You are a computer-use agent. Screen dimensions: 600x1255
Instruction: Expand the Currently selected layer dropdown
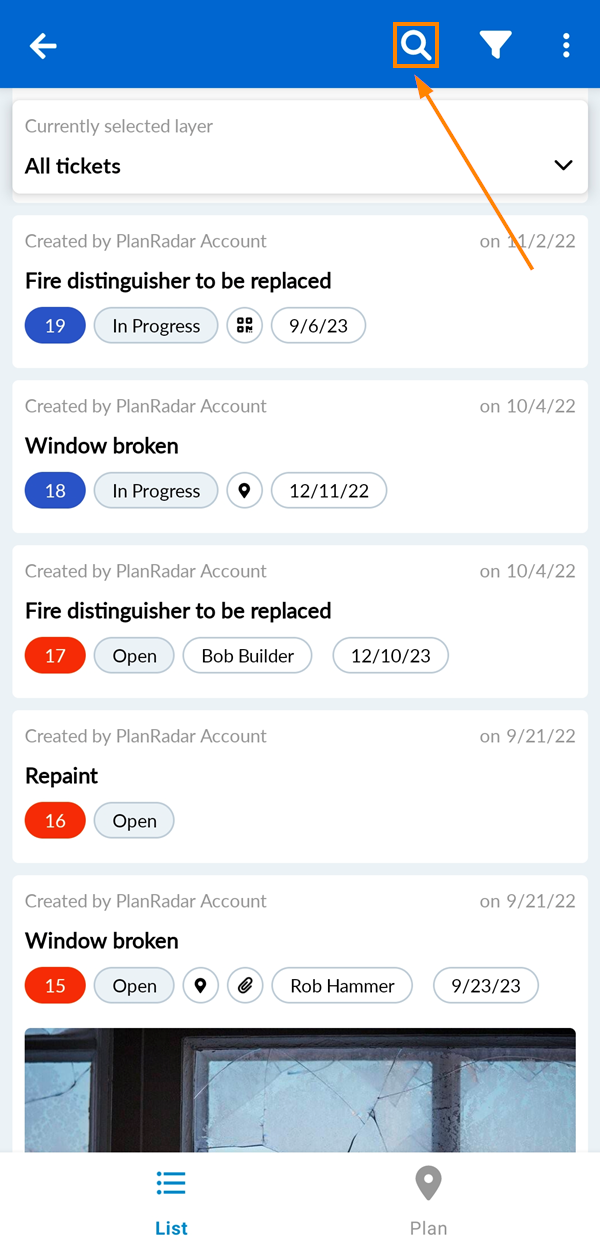point(300,147)
